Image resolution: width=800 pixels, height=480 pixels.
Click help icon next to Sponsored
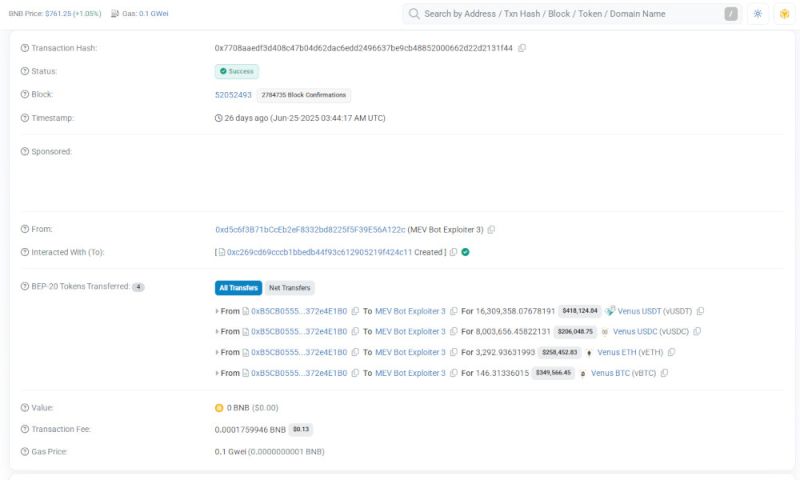(x=24, y=151)
